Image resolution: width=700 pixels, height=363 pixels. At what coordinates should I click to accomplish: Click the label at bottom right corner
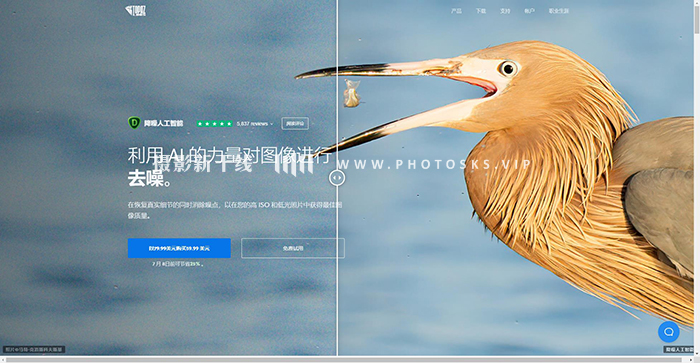tap(679, 349)
